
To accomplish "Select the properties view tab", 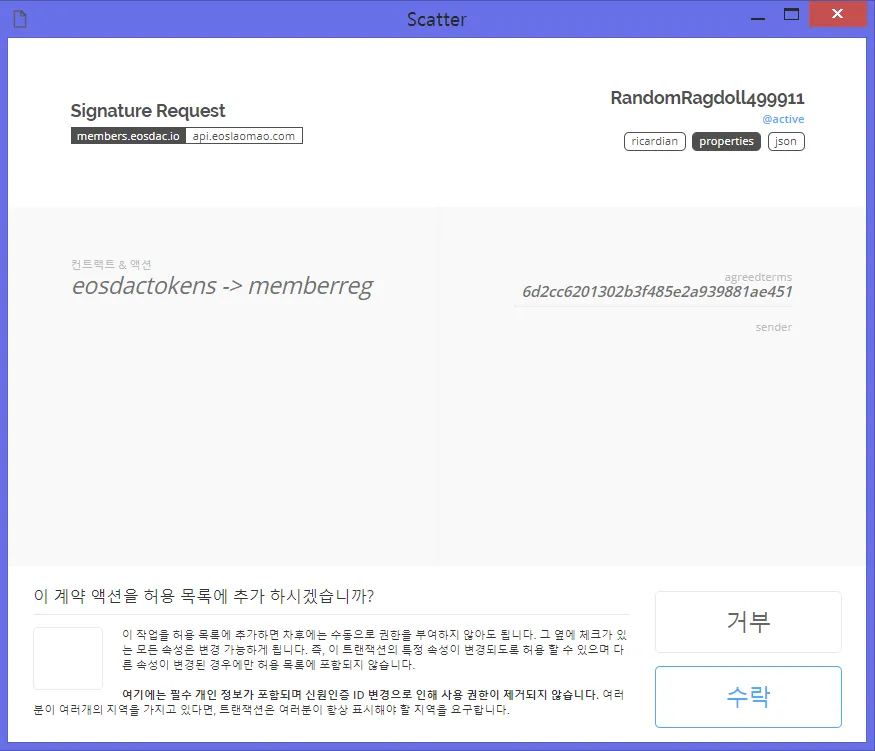I will pos(726,141).
